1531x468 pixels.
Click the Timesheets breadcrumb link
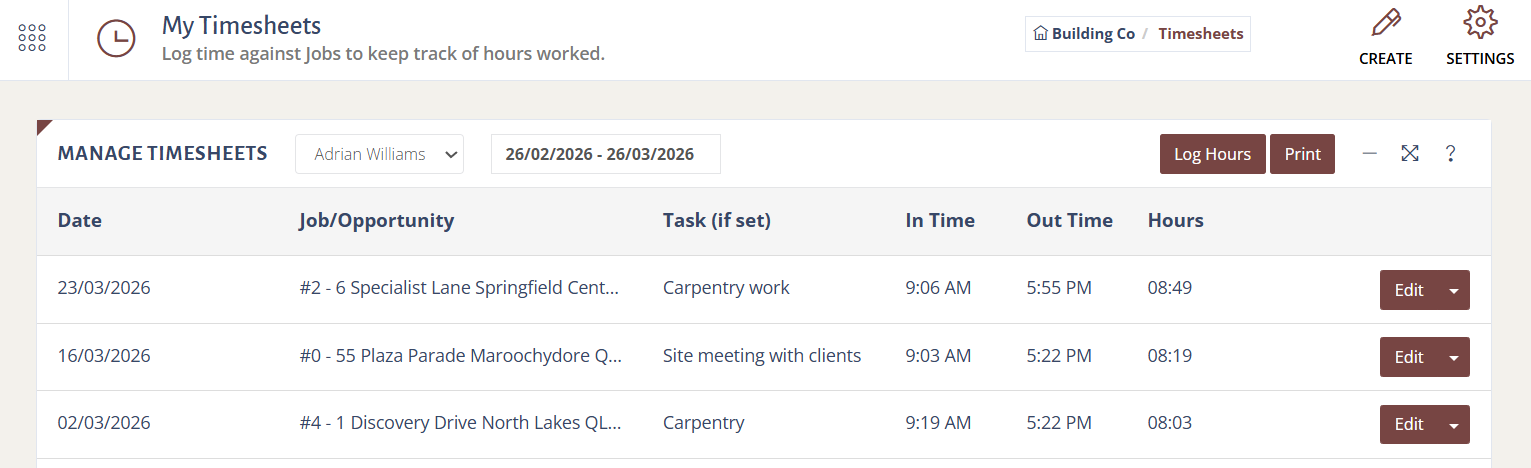1201,34
